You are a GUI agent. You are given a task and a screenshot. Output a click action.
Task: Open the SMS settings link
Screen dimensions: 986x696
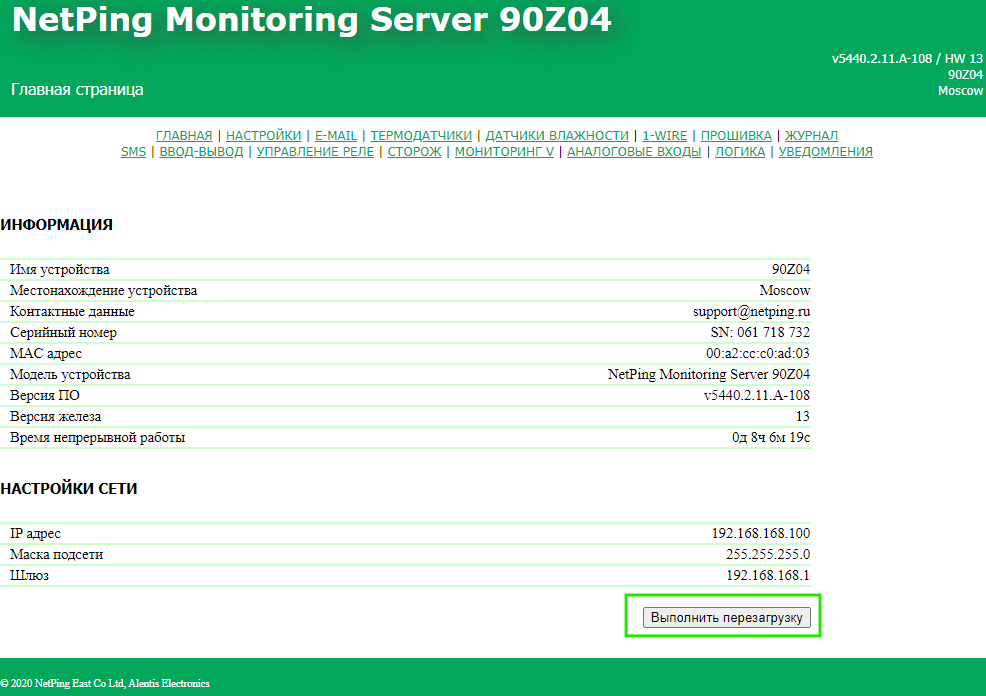click(x=133, y=152)
